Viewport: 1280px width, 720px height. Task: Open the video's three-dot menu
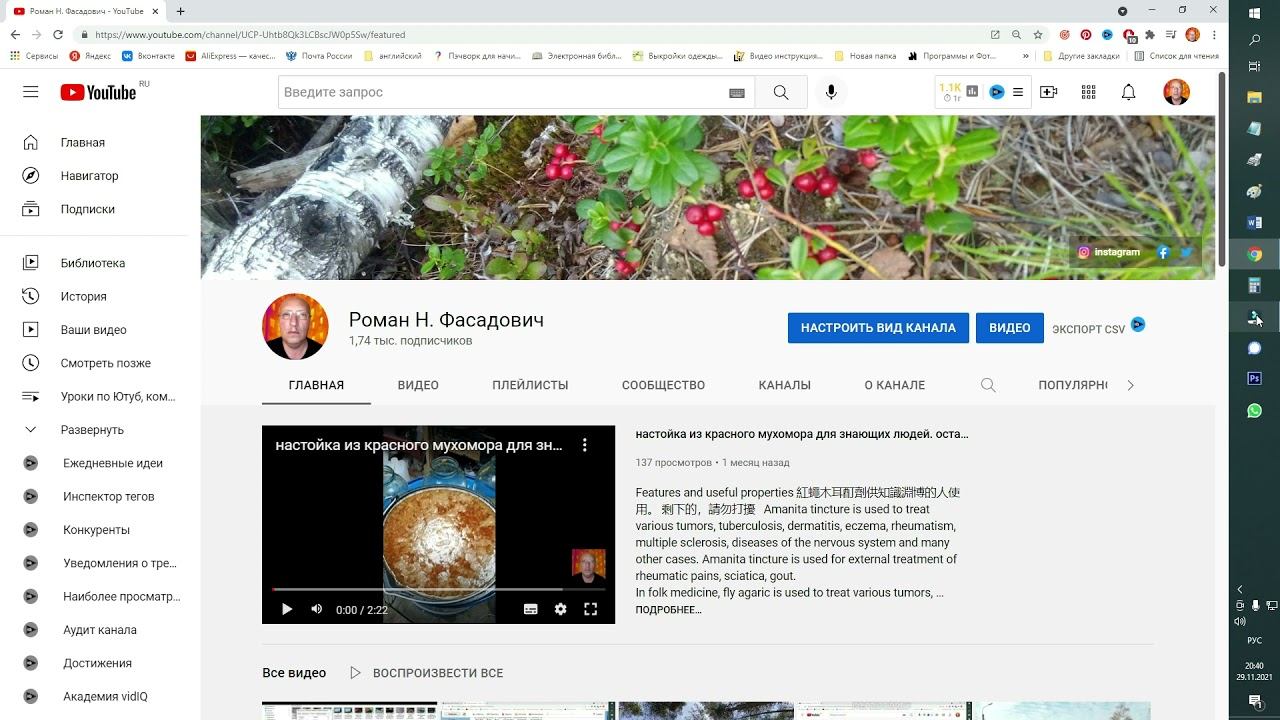[585, 445]
